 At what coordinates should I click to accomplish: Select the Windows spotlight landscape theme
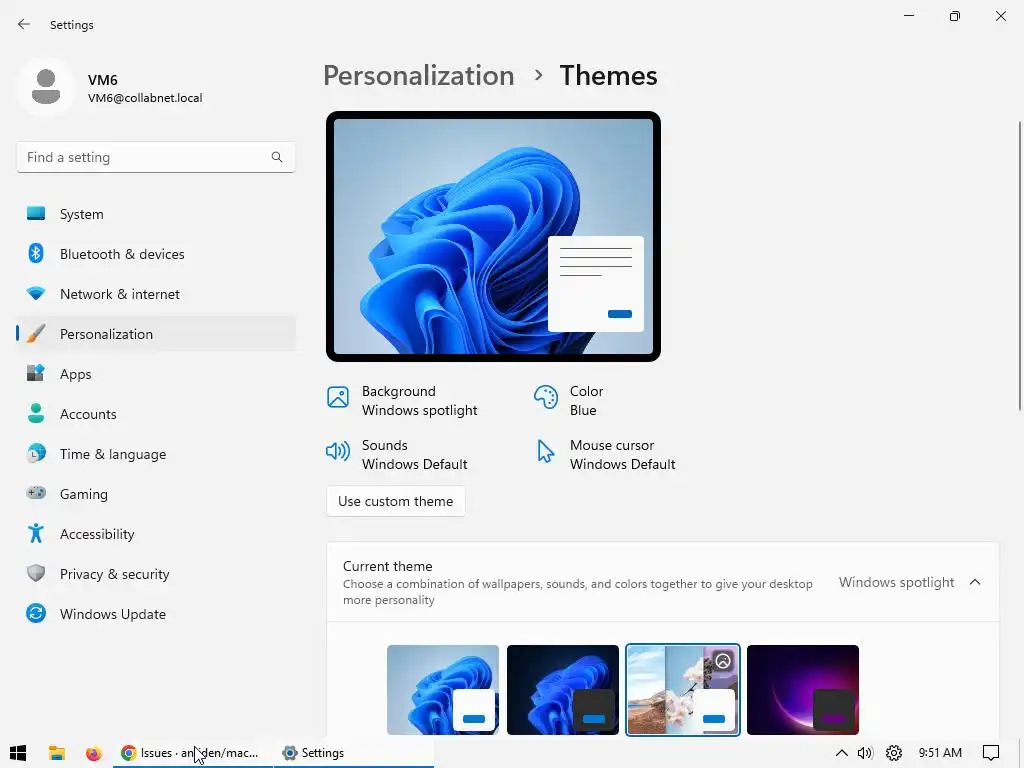tap(682, 690)
